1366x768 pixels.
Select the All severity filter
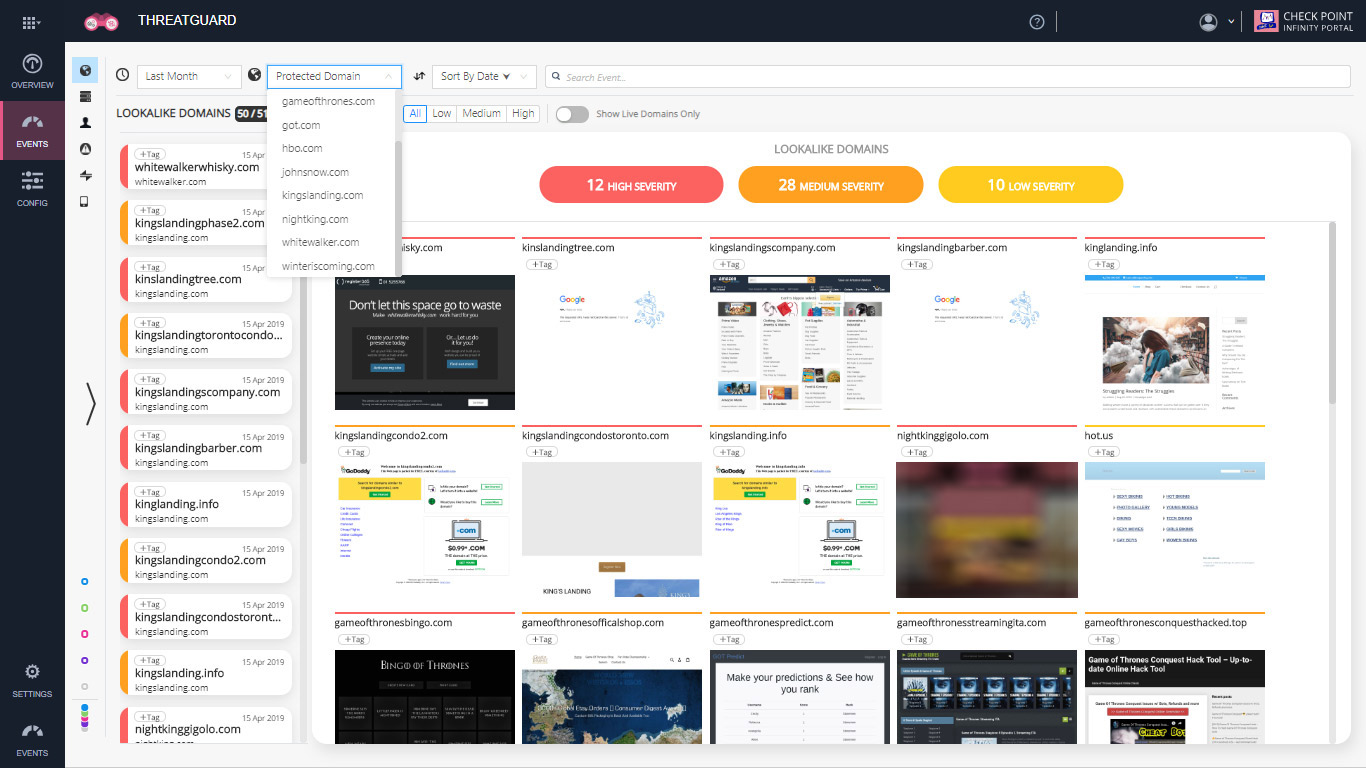pyautogui.click(x=415, y=114)
